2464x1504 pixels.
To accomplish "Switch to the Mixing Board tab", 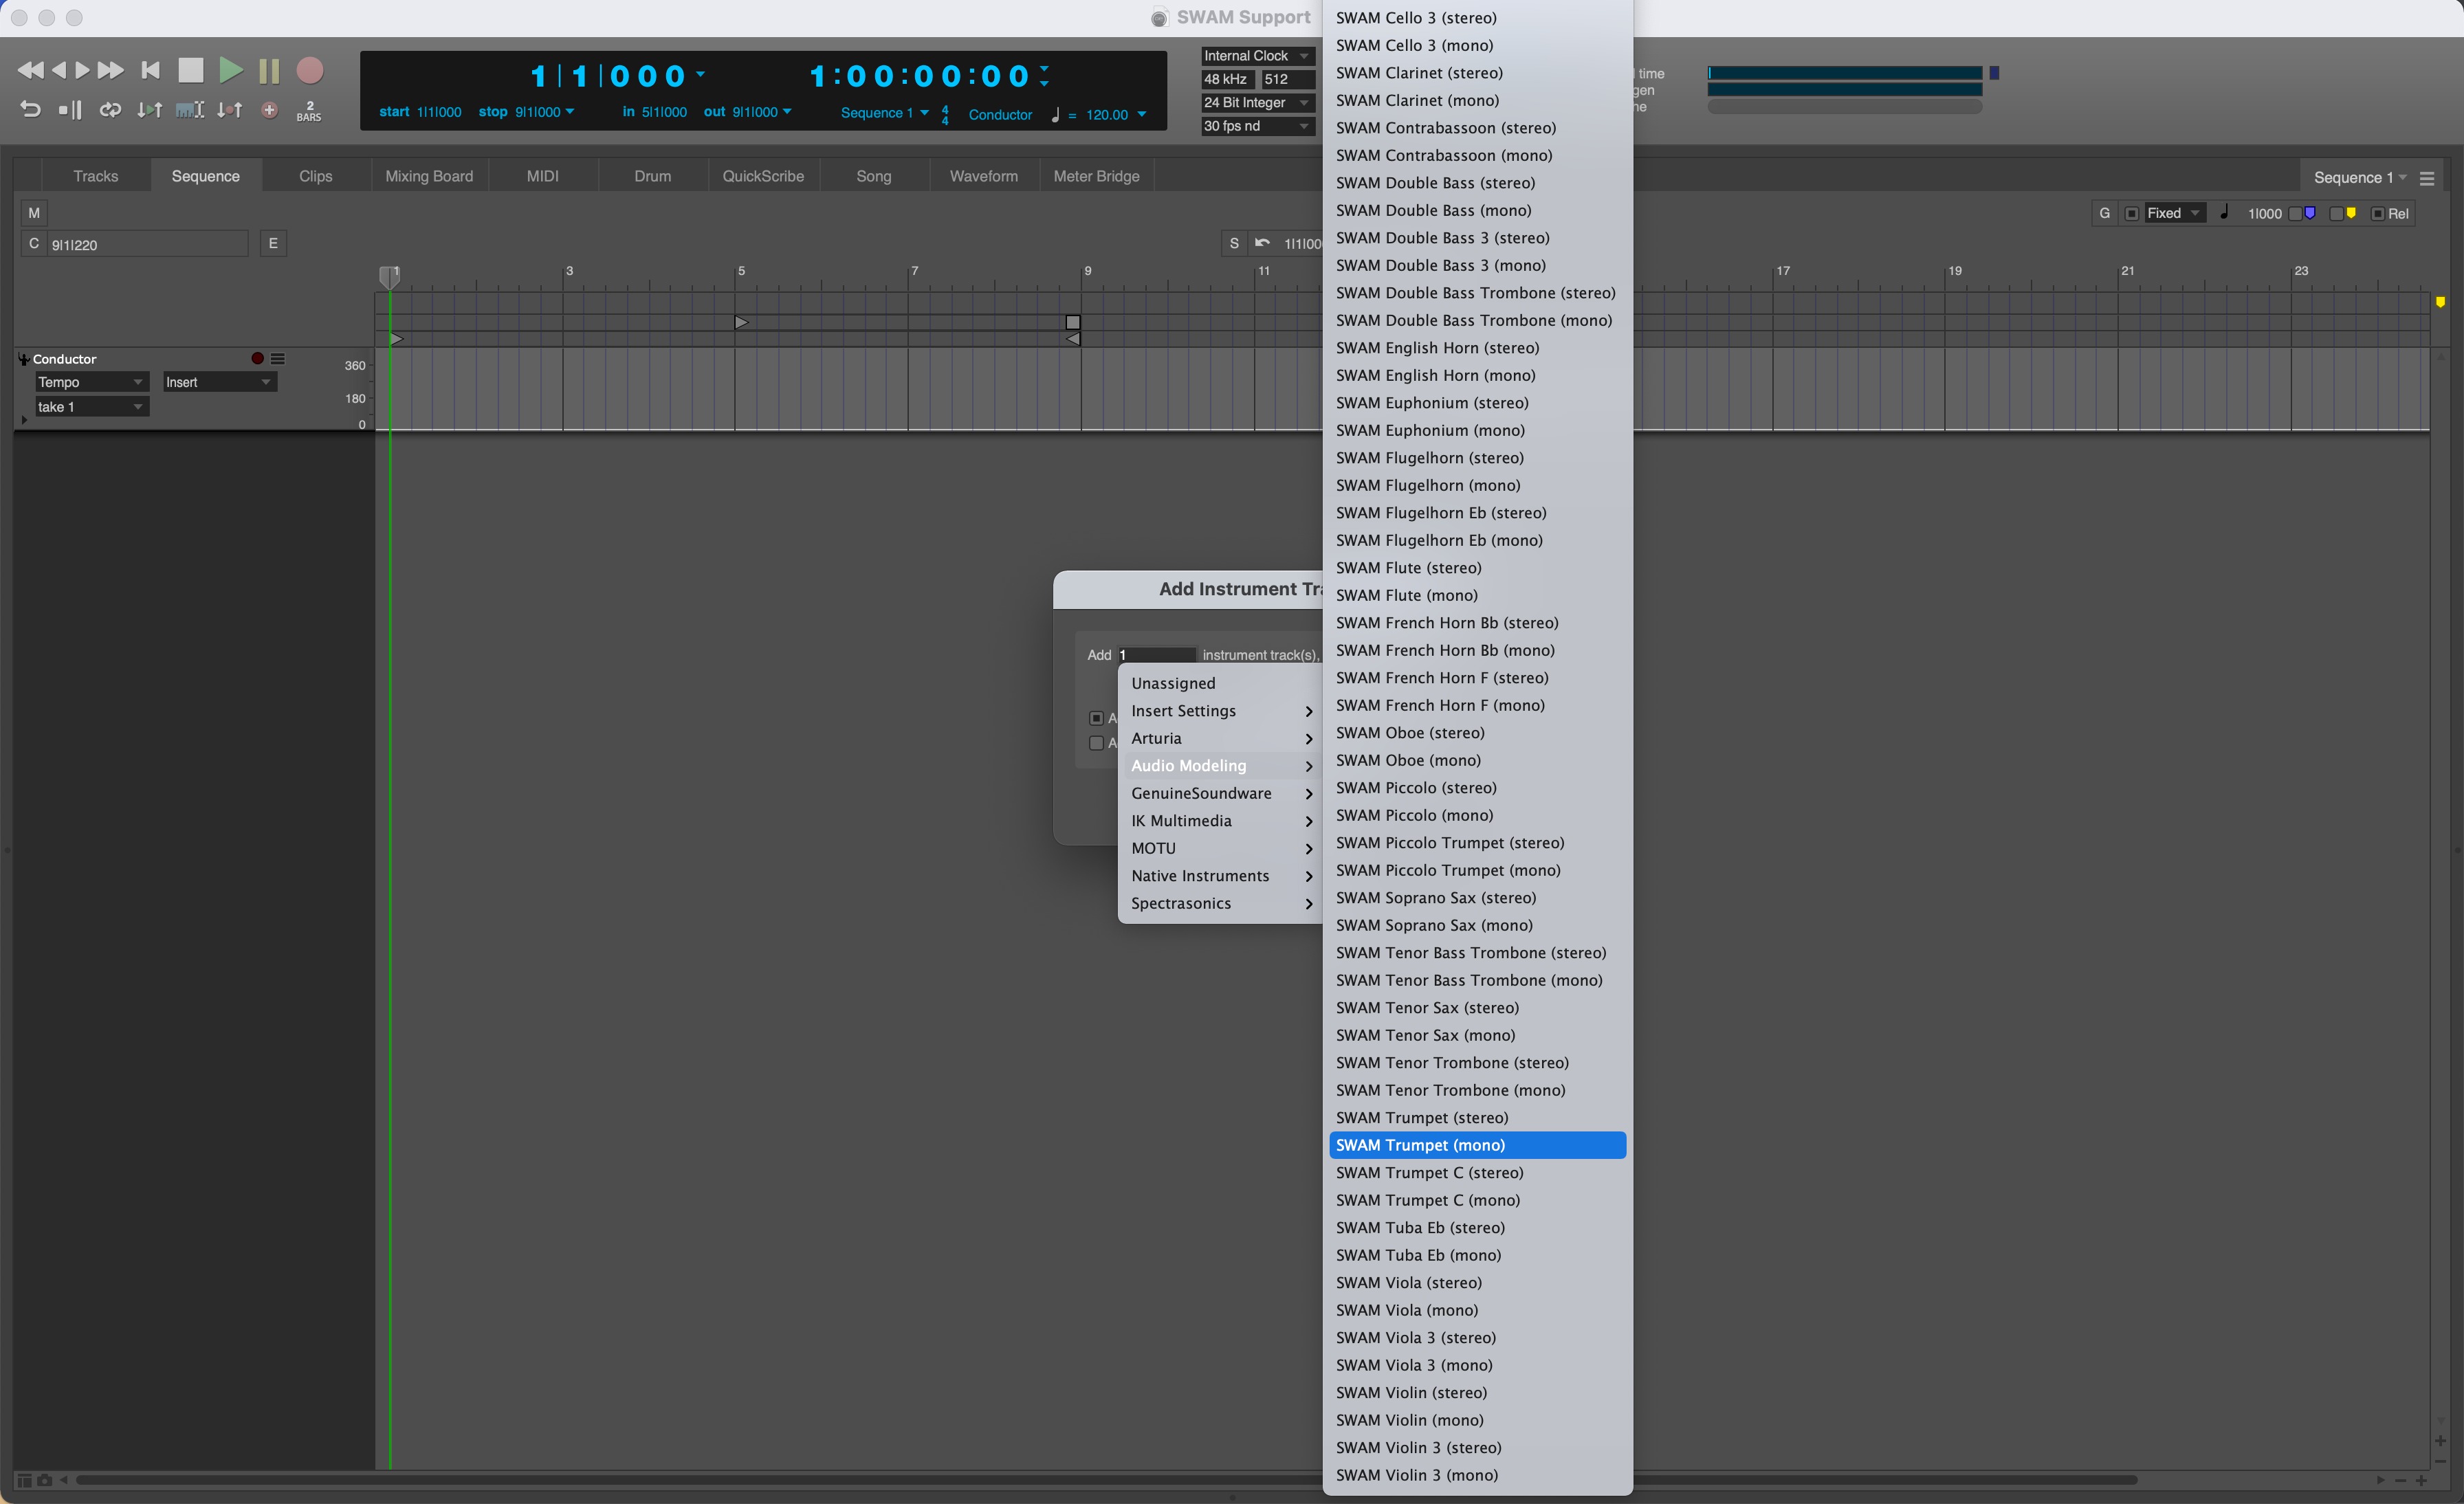I will [x=429, y=176].
